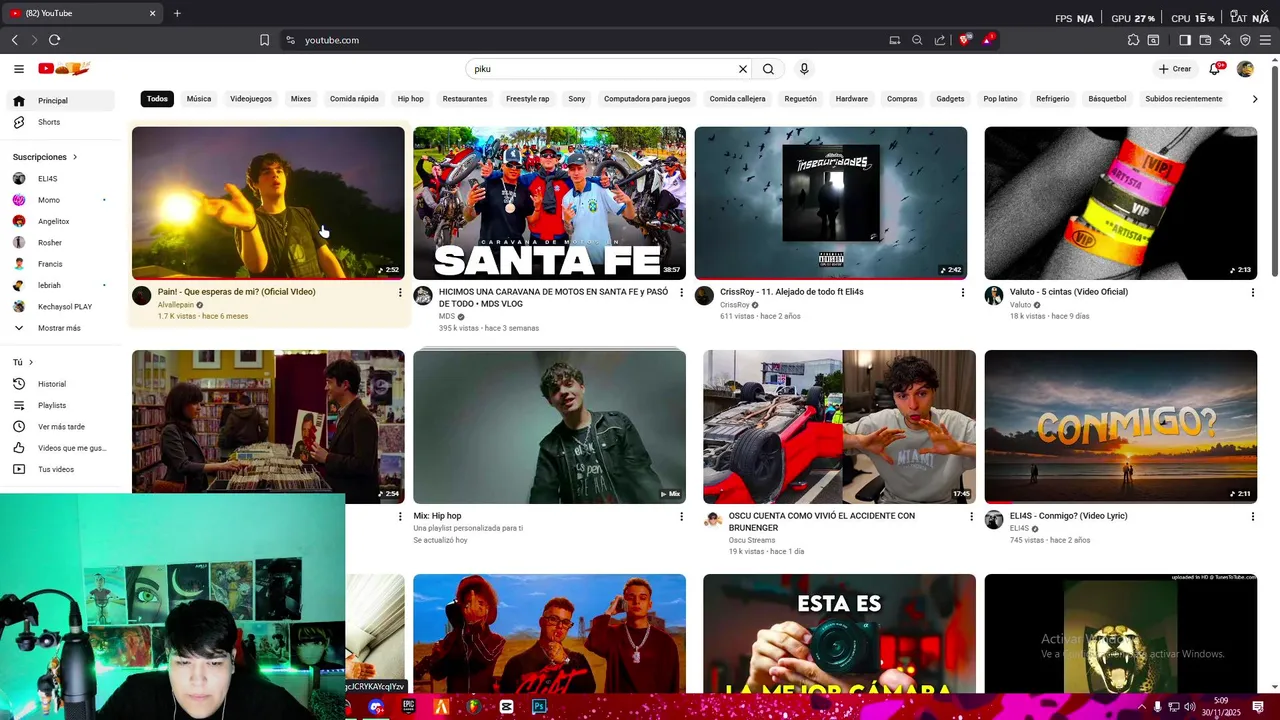Image resolution: width=1280 pixels, height=720 pixels.
Task: Reload the page
Action: [x=54, y=40]
